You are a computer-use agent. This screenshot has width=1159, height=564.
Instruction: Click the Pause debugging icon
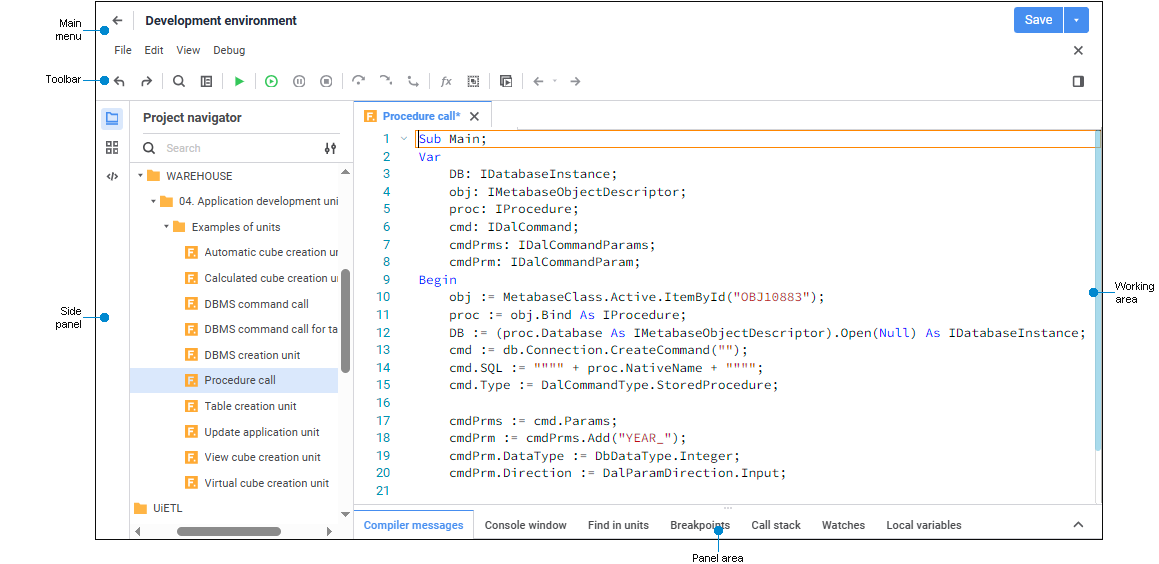tap(299, 81)
